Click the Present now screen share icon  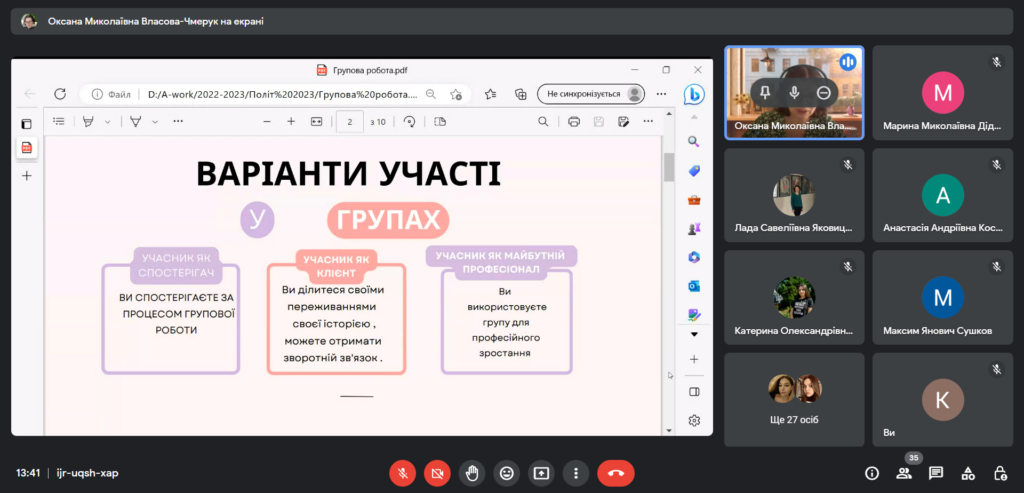541,472
